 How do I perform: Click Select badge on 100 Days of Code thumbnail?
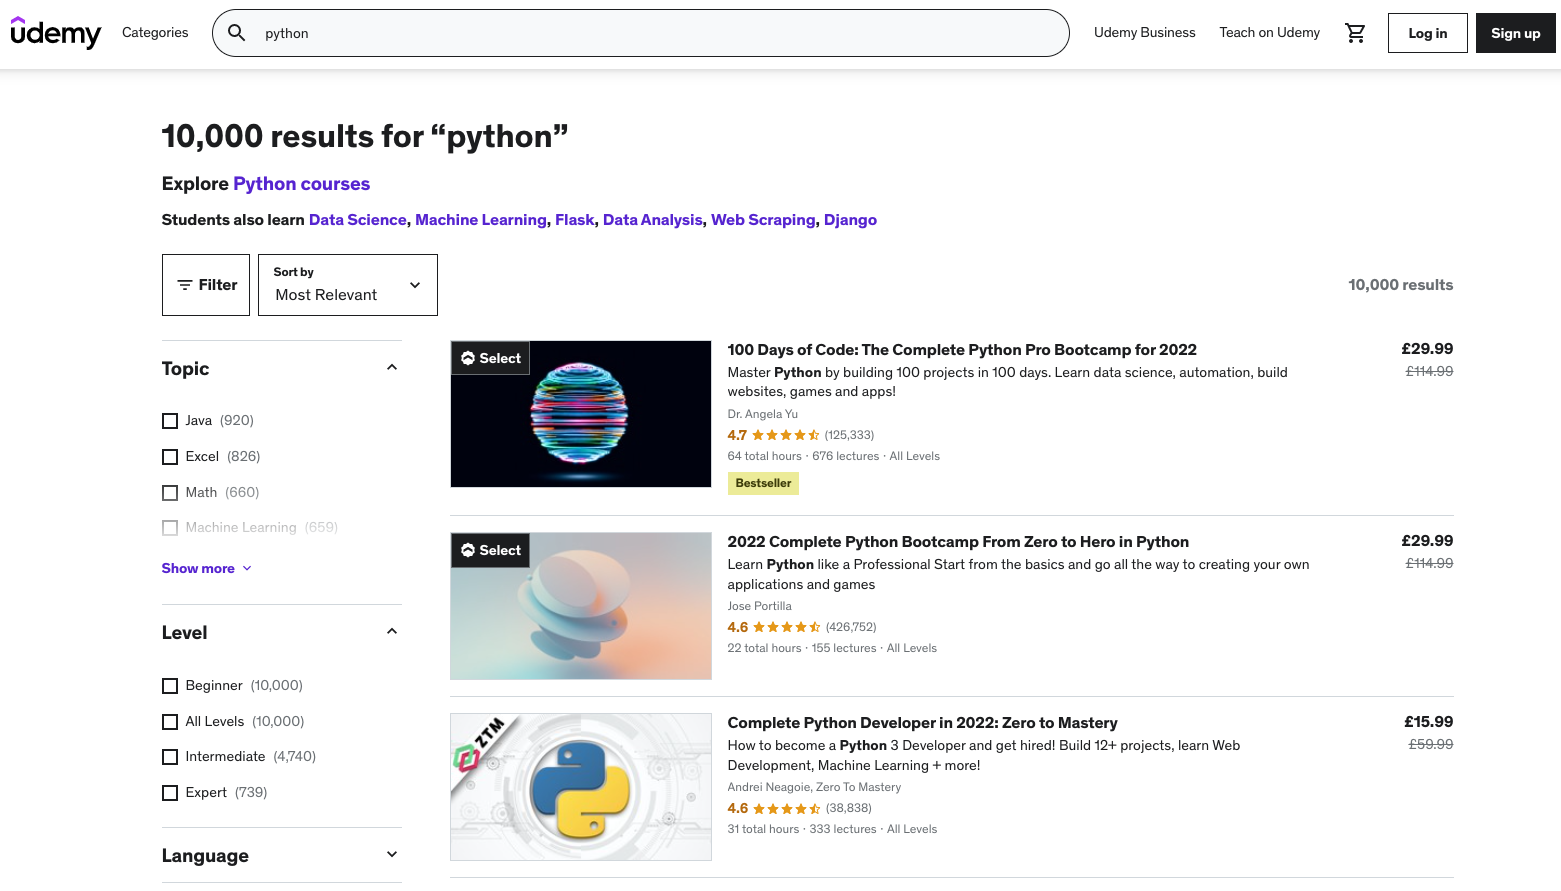[491, 358]
